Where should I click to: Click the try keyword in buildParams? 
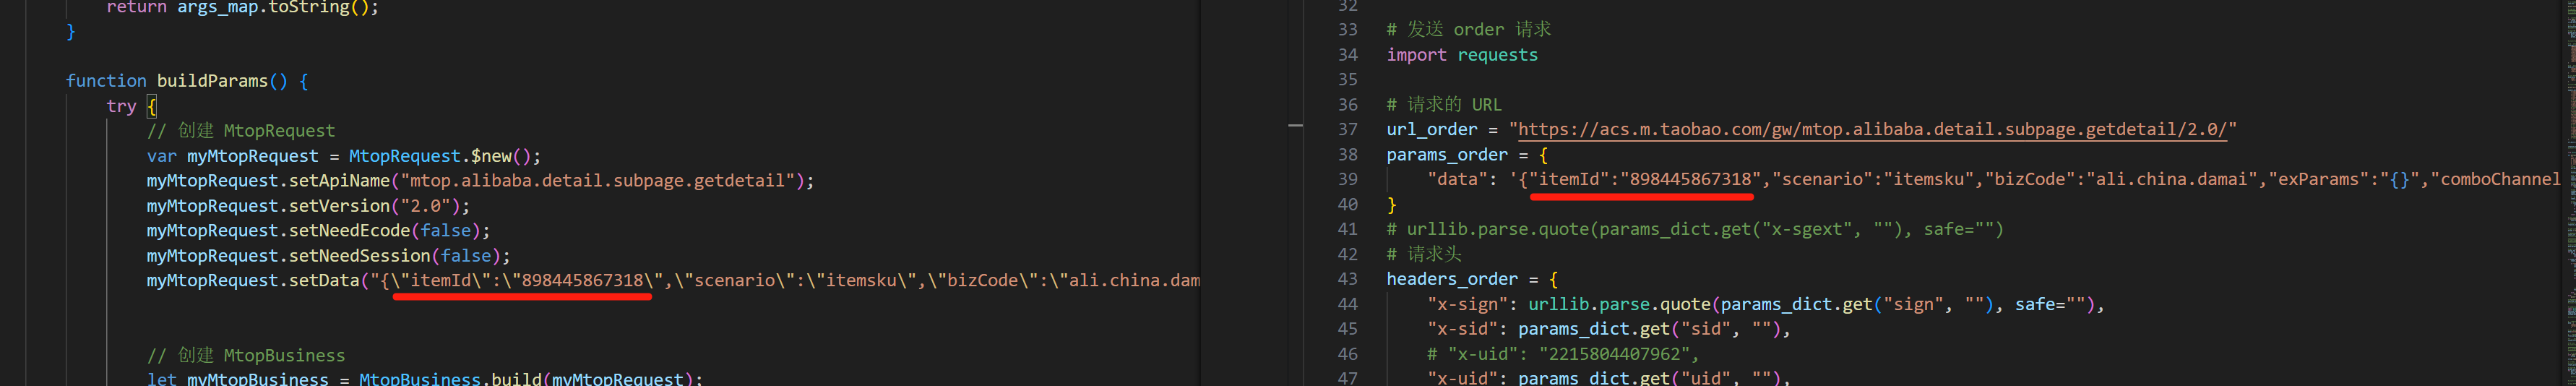pyautogui.click(x=121, y=106)
